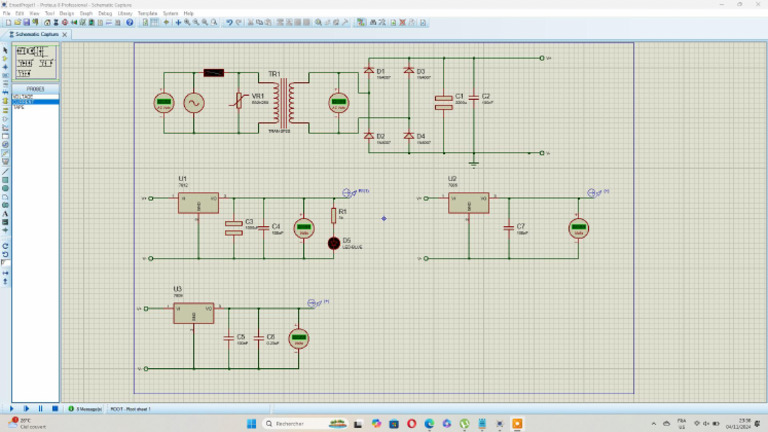The image size is (768, 432).
Task: Select the Text Script mode tool
Action: (x=5, y=84)
